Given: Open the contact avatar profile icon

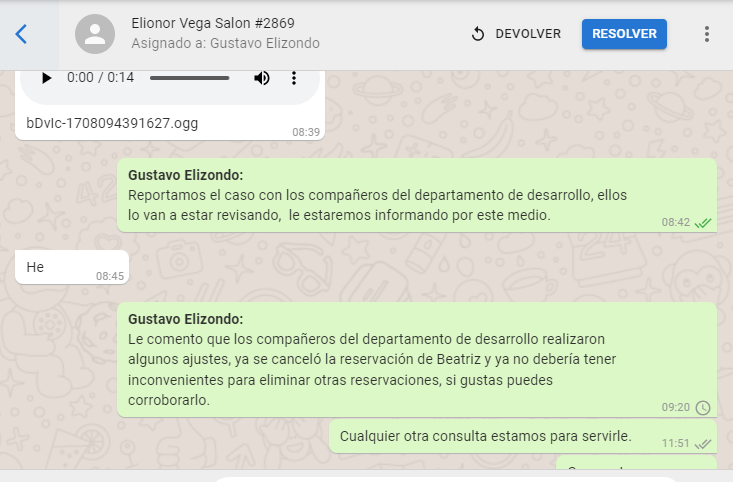Looking at the screenshot, I should [x=95, y=34].
